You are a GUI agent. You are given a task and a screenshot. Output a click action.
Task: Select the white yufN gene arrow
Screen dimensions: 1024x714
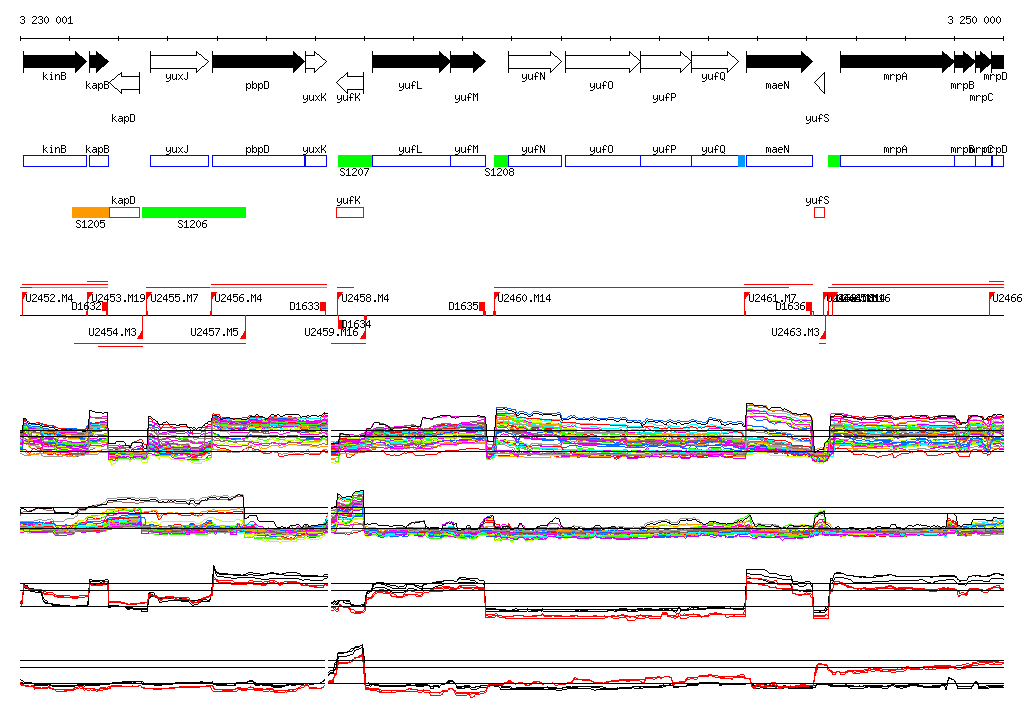pos(535,62)
